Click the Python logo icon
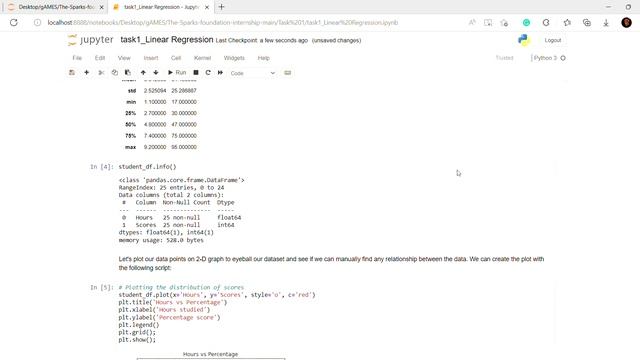 click(x=524, y=40)
